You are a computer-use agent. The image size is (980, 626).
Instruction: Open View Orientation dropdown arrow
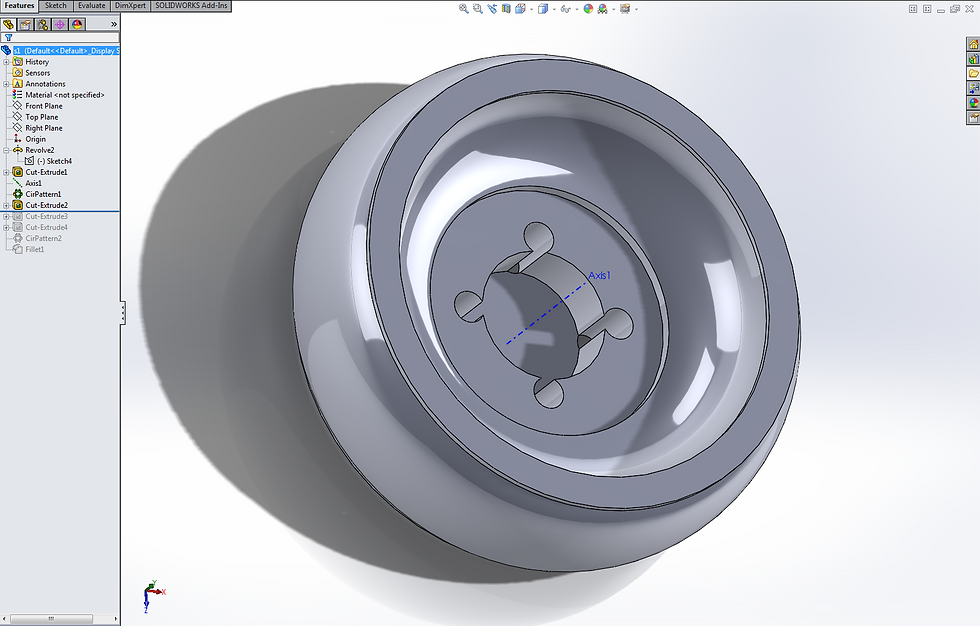[x=531, y=9]
